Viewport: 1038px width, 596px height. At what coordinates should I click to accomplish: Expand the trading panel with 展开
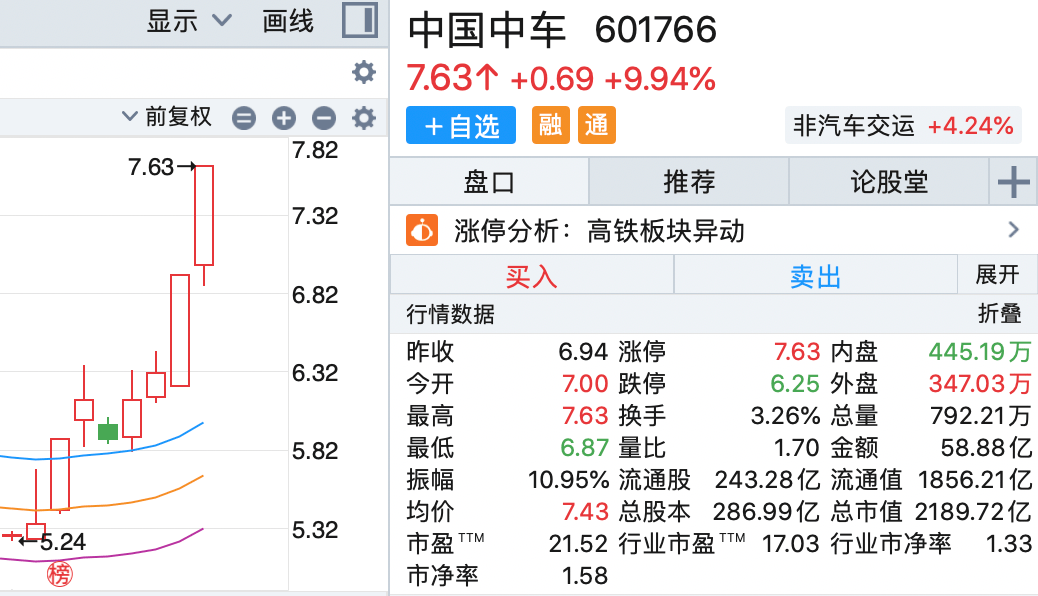click(997, 275)
